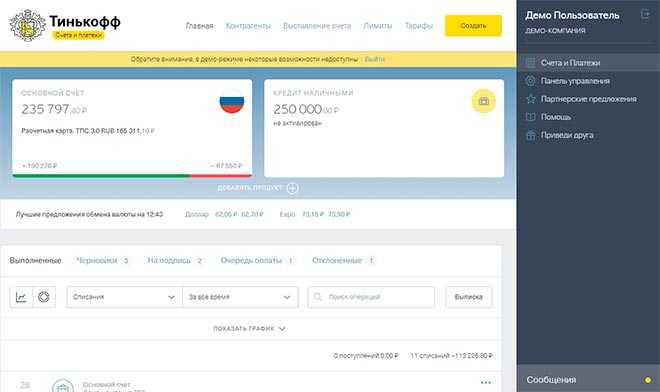Select the На подпись tab
The width and height of the screenshot is (660, 392).
point(175,261)
